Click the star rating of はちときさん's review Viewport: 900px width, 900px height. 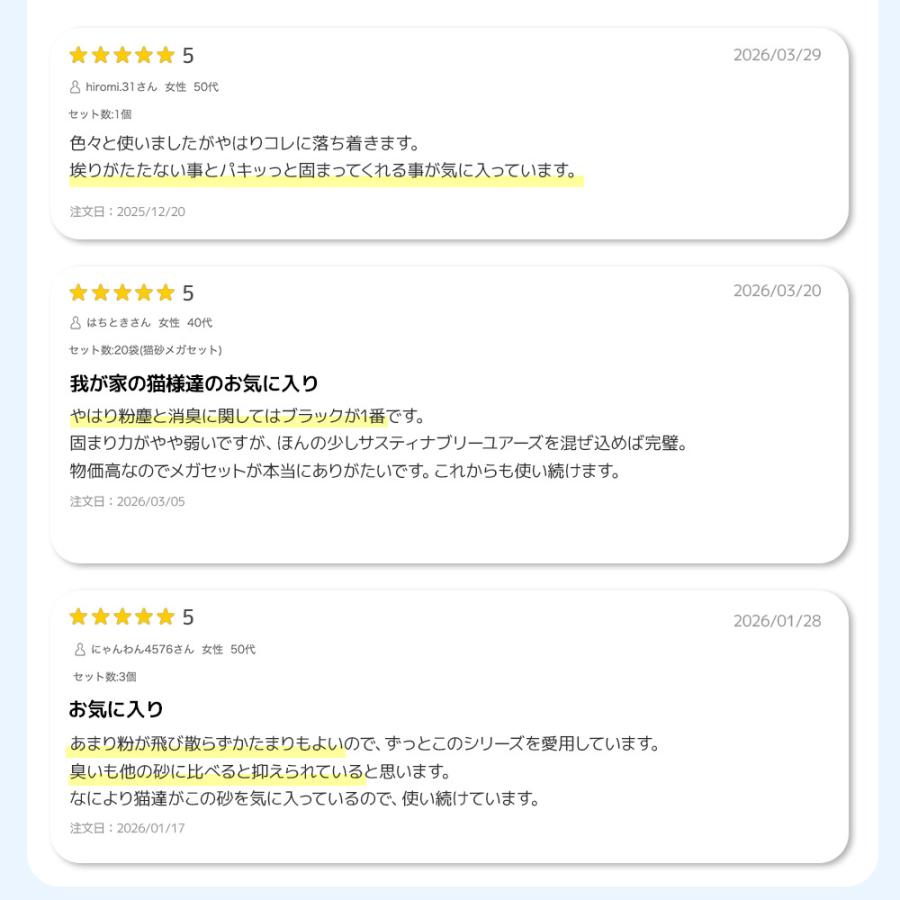pos(121,293)
